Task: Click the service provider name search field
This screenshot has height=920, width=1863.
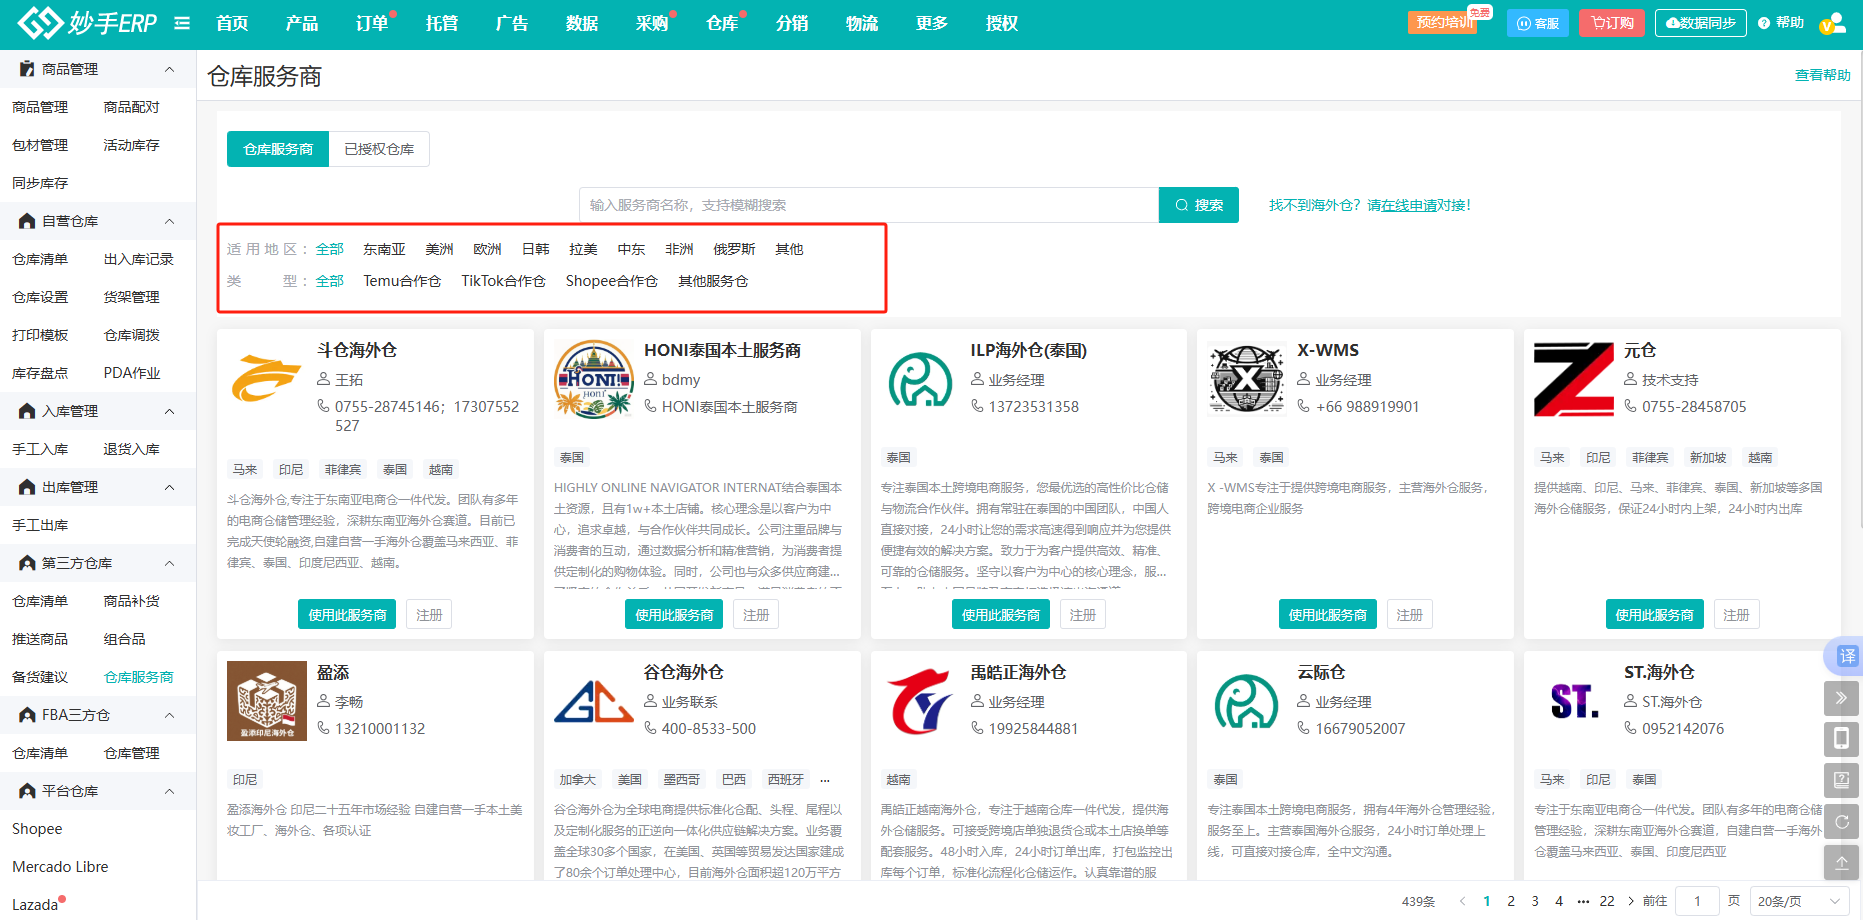Action: (868, 205)
